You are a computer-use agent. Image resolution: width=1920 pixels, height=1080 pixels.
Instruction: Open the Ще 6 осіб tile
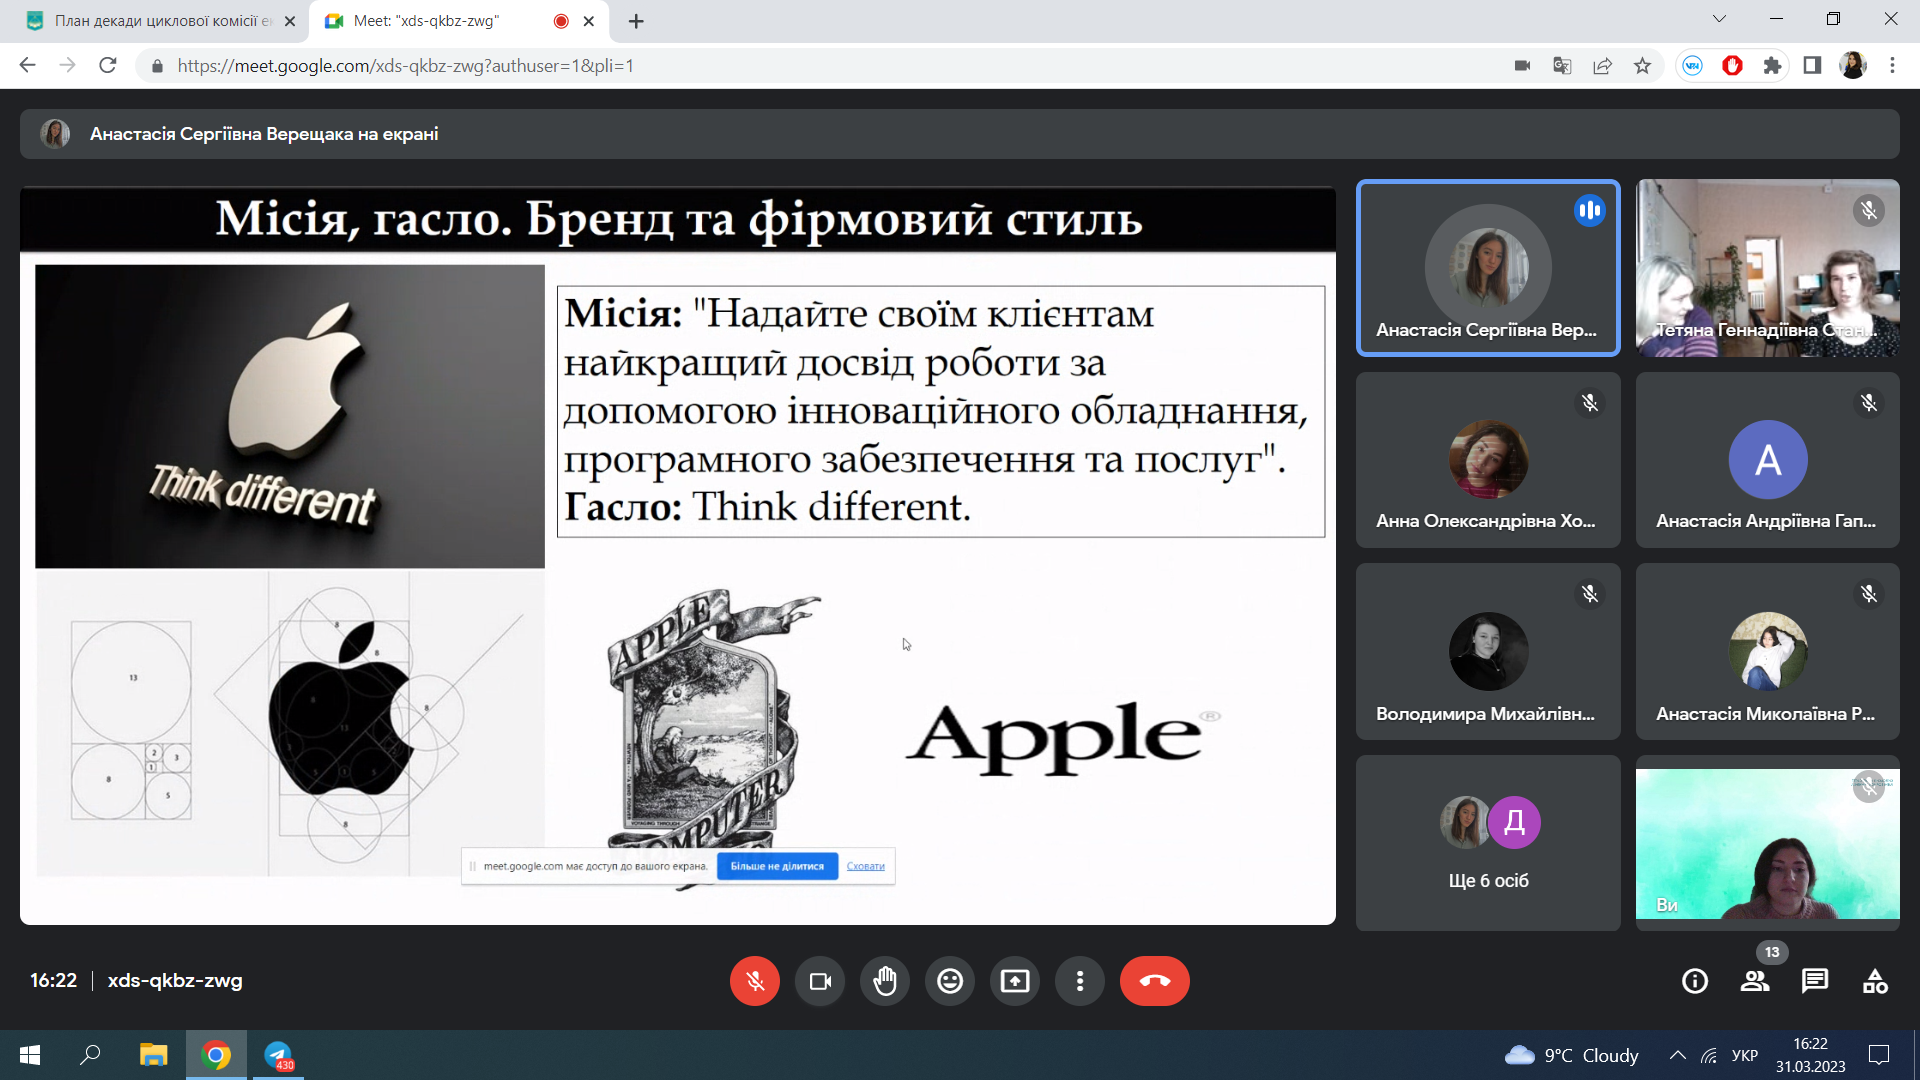point(1488,843)
